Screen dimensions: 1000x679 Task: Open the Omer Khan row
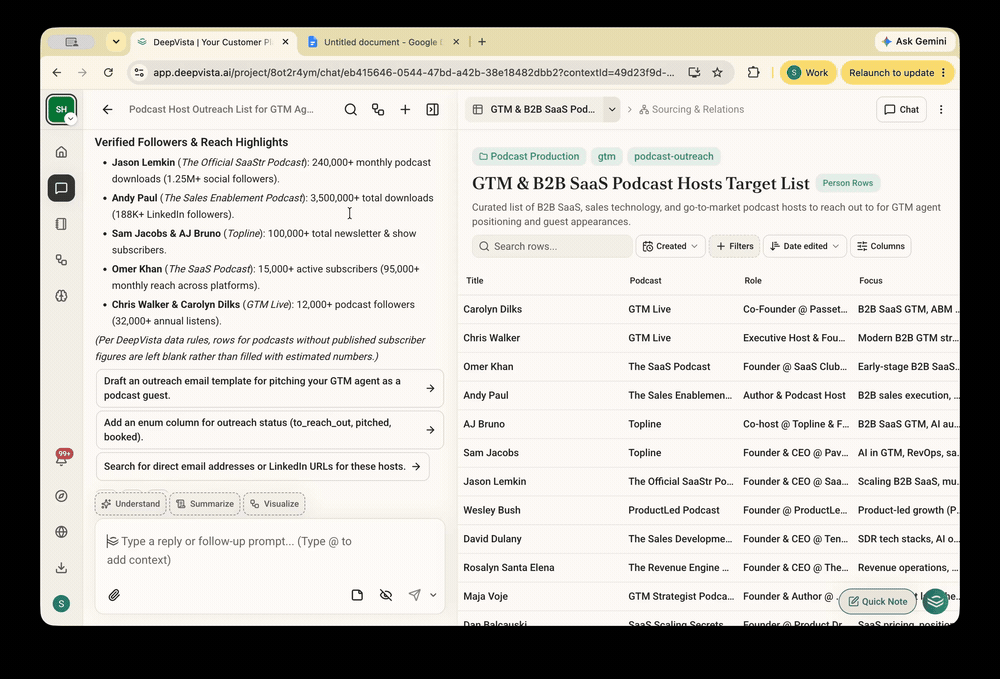click(x=709, y=367)
